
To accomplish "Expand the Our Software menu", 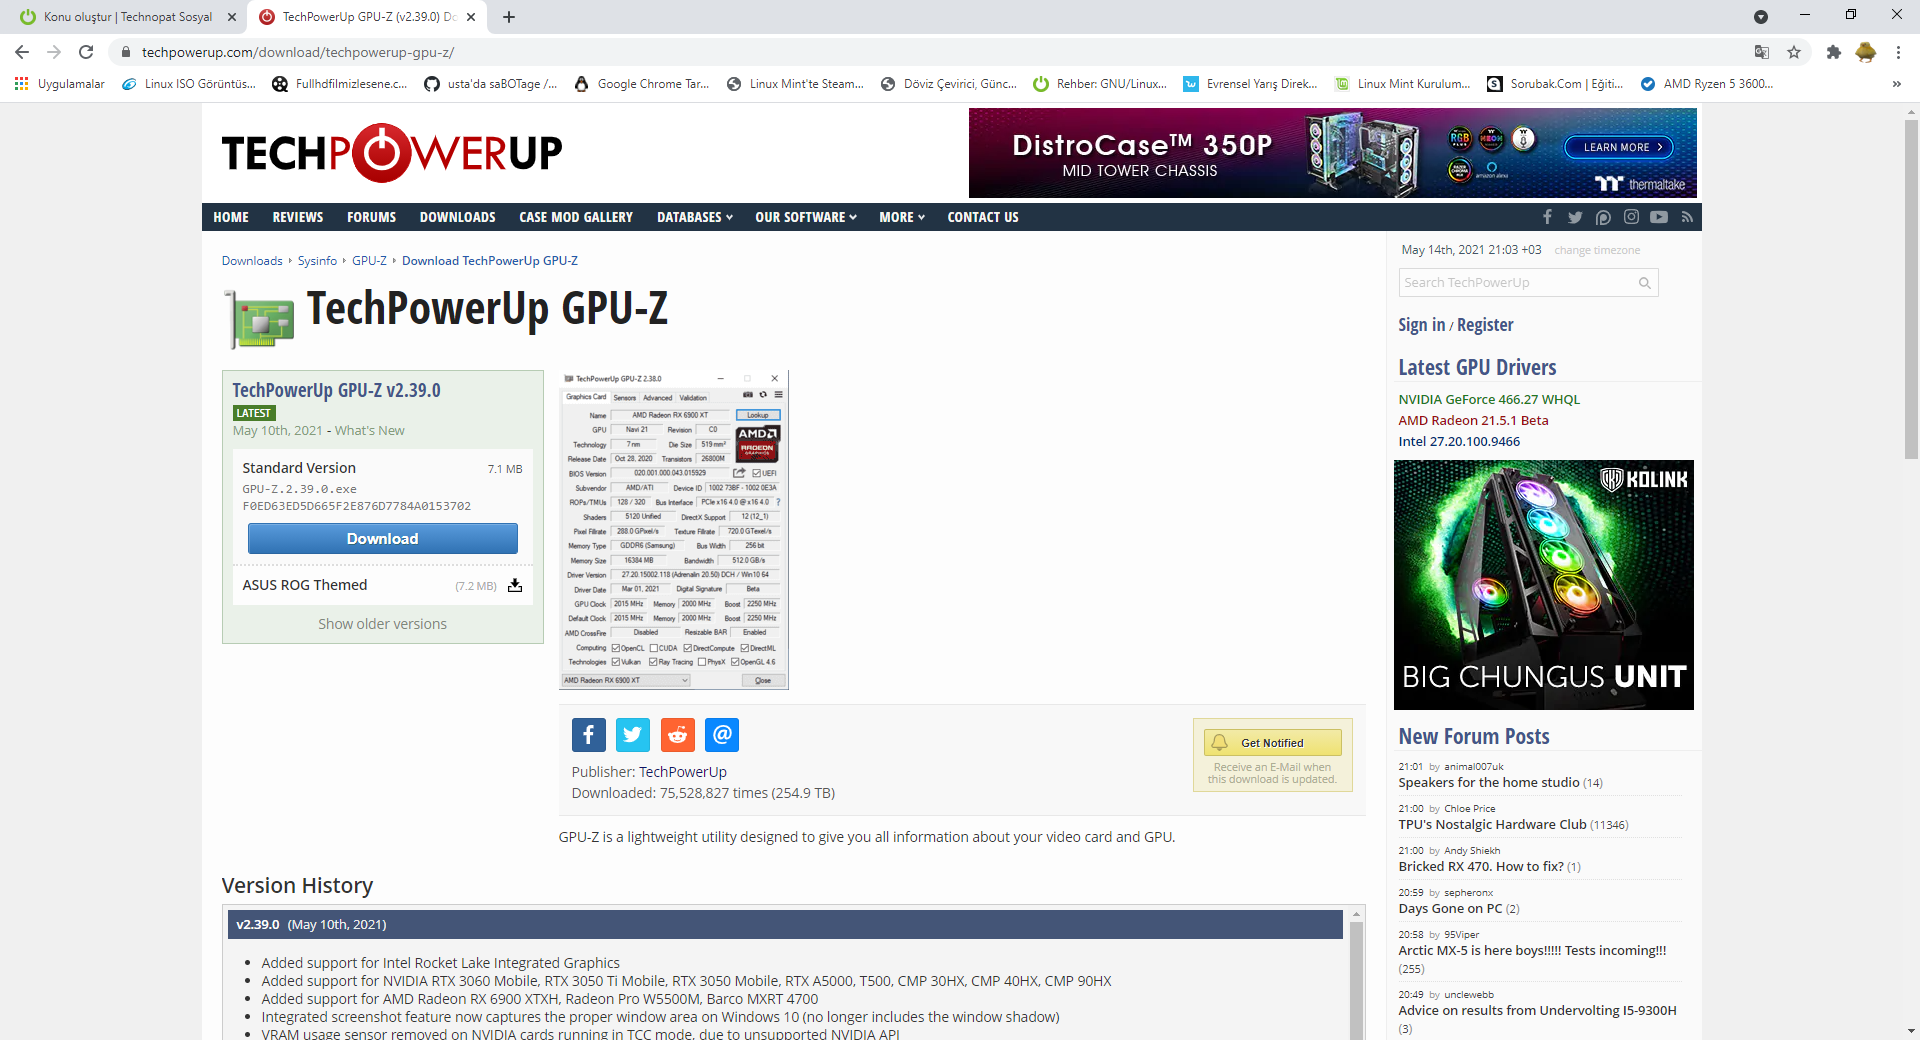I will pos(806,217).
